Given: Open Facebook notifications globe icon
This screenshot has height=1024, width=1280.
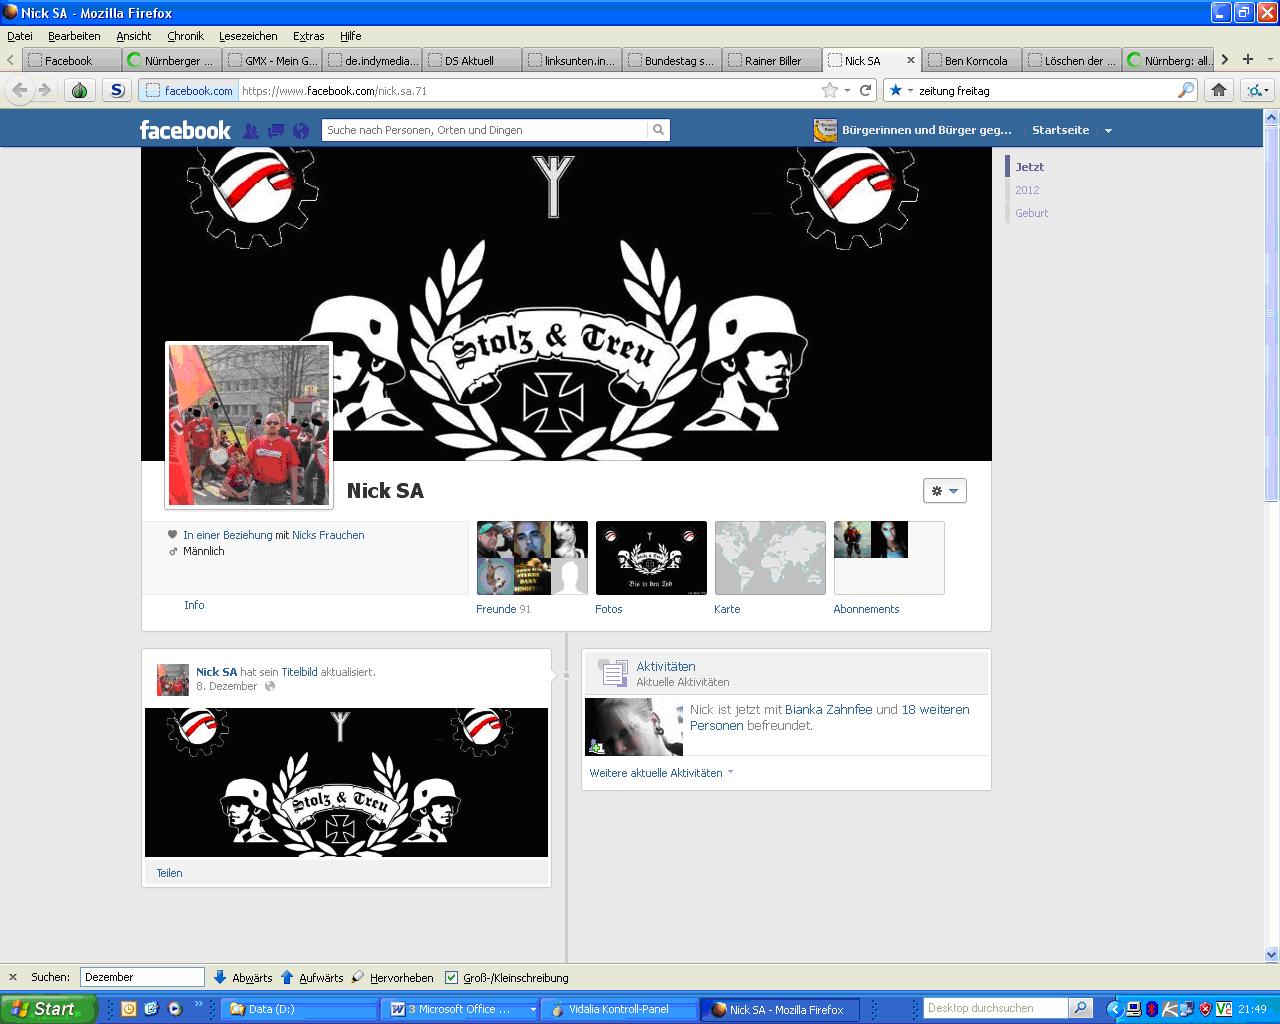Looking at the screenshot, I should click(301, 131).
